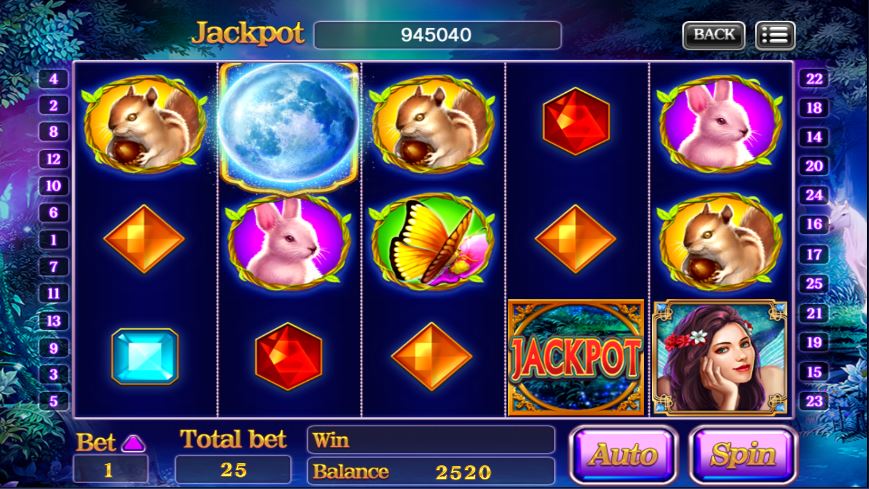
Task: Click the yellow butterfly symbol
Action: [432, 242]
